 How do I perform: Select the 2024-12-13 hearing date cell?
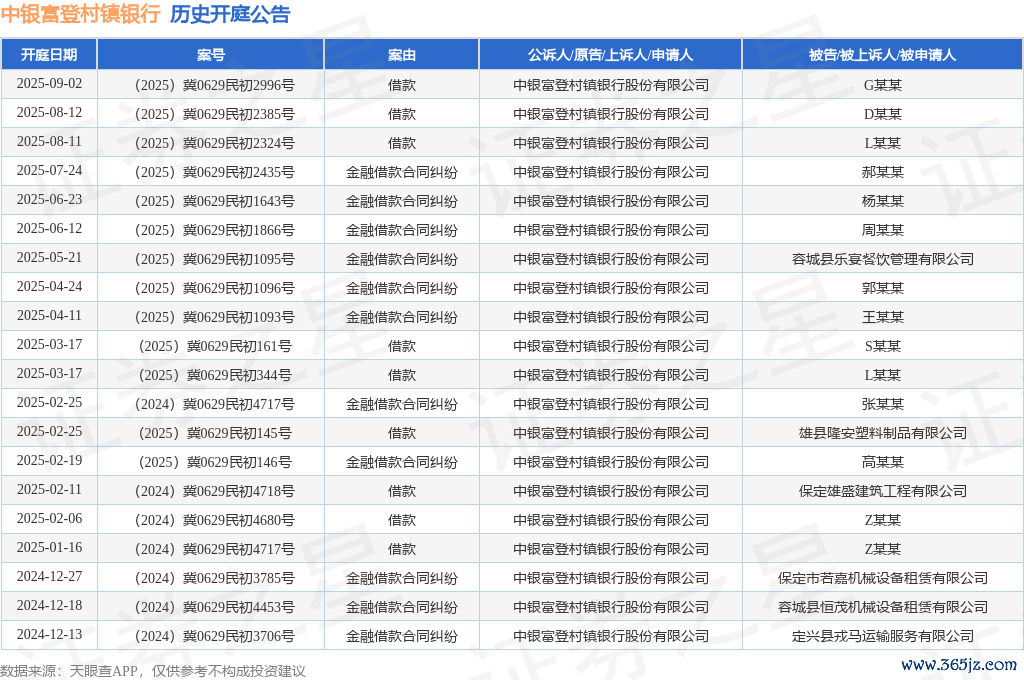tap(49, 635)
